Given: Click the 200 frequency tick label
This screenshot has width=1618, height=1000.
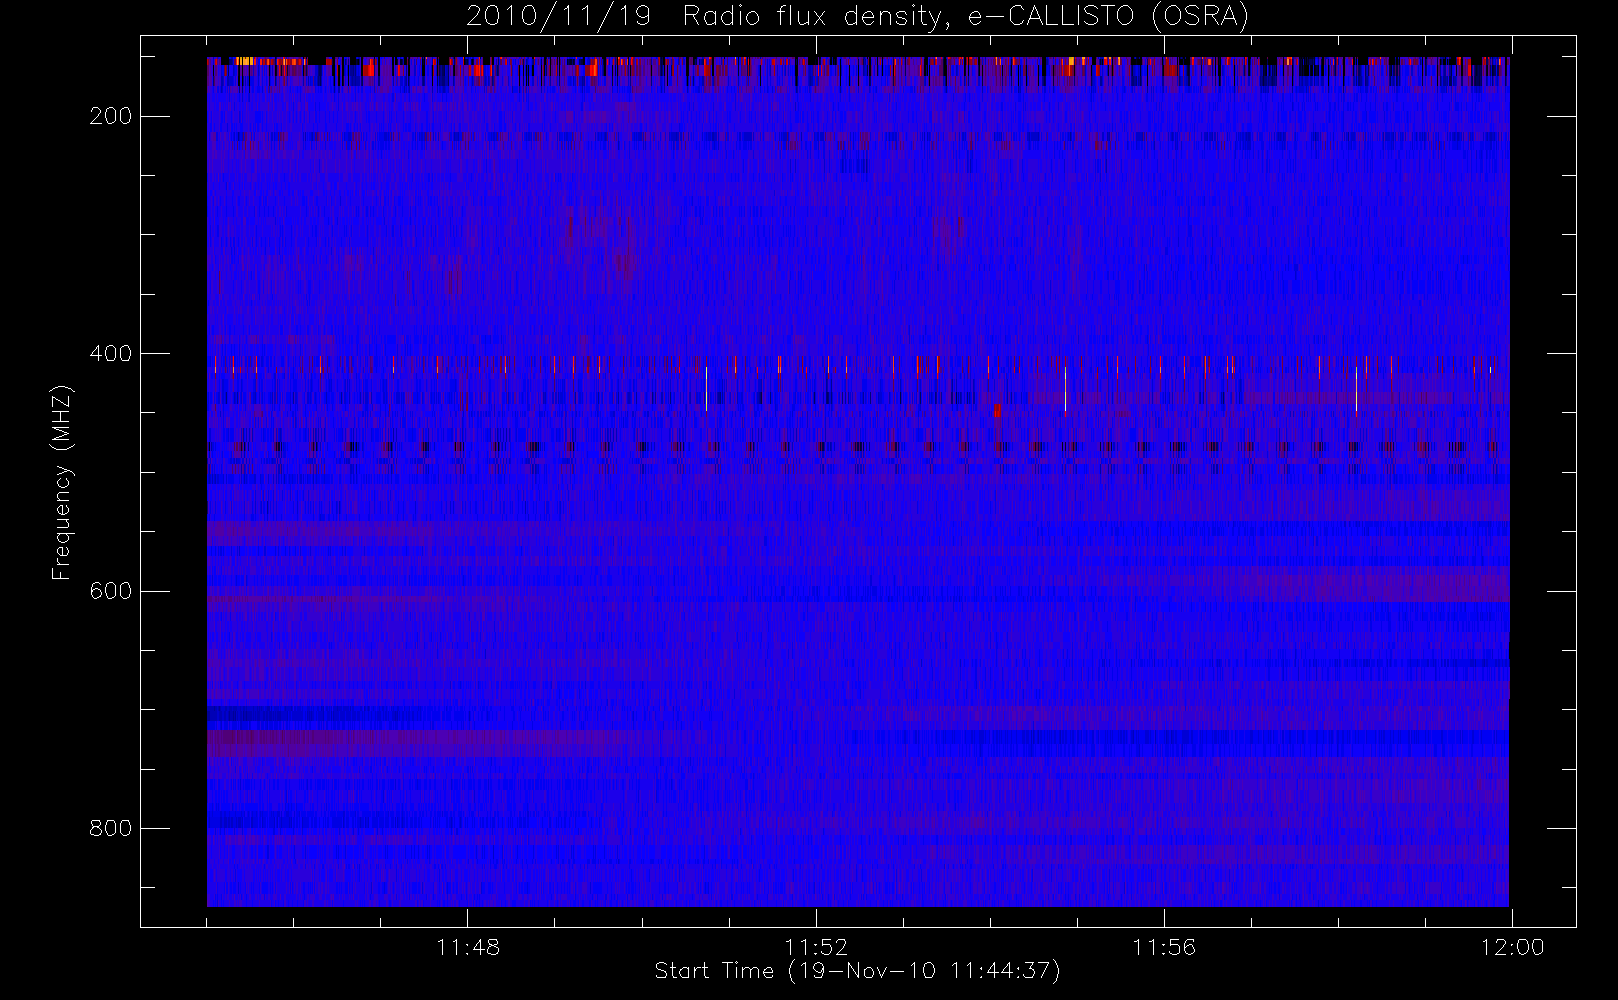Looking at the screenshot, I should [x=110, y=116].
